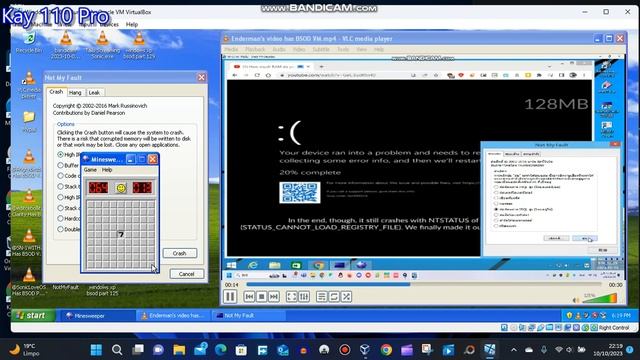640x360 pixels.
Task: Open File Explorer from Windows taskbar
Action: click(x=179, y=350)
